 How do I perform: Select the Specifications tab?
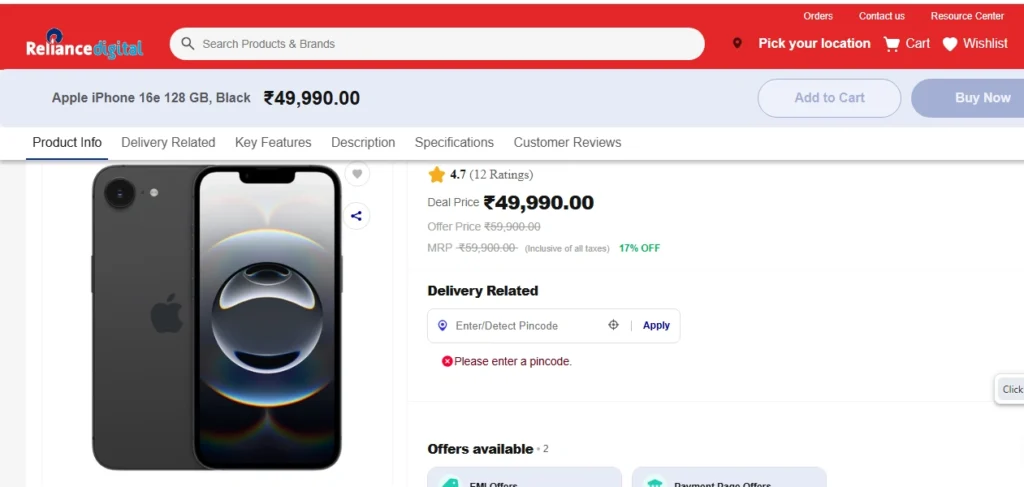(x=454, y=142)
